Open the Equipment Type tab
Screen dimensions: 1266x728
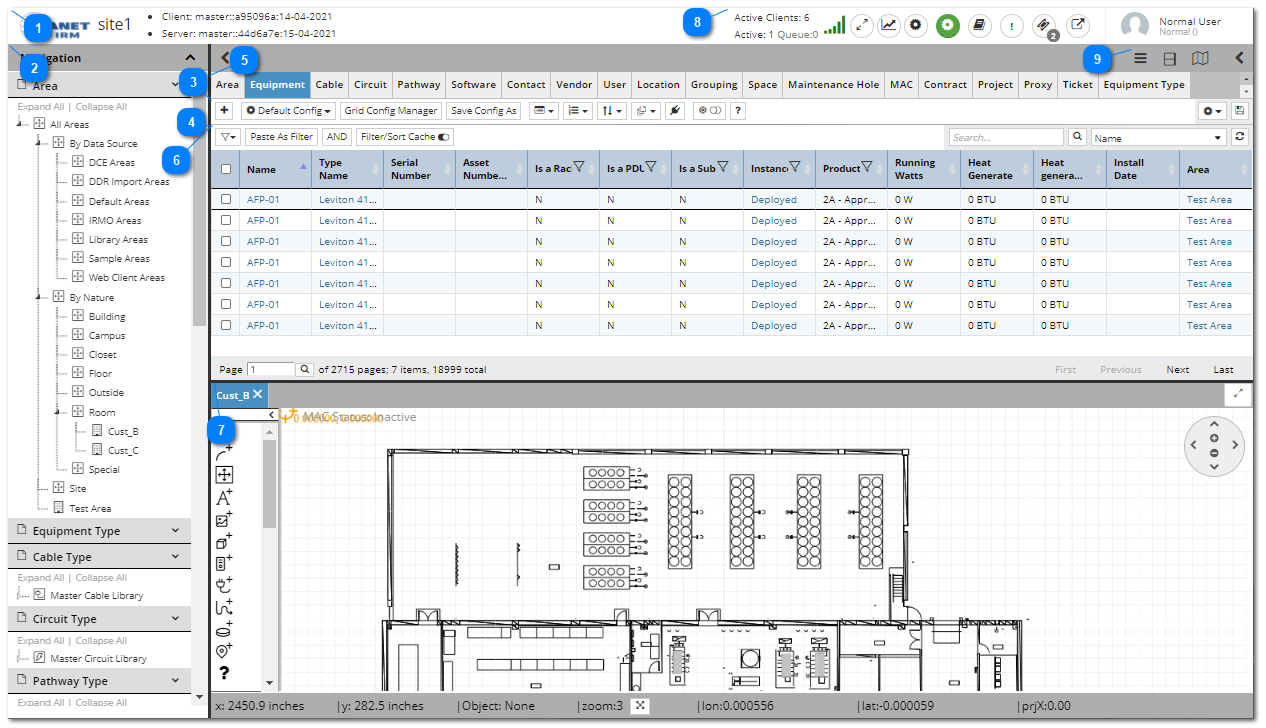pos(1144,85)
